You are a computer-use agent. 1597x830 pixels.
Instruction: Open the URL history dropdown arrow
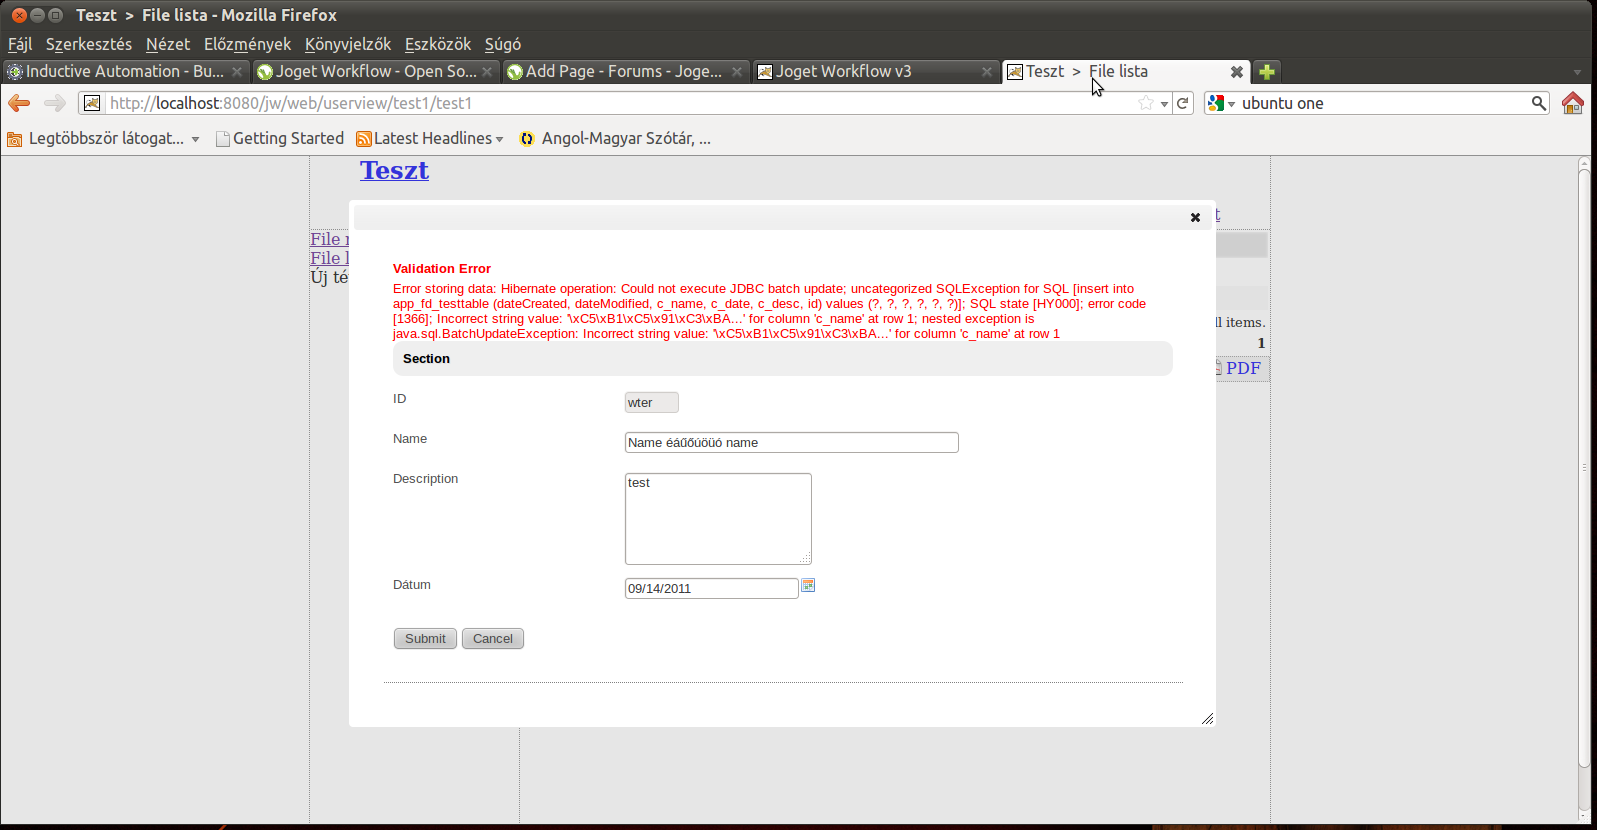pyautogui.click(x=1164, y=104)
